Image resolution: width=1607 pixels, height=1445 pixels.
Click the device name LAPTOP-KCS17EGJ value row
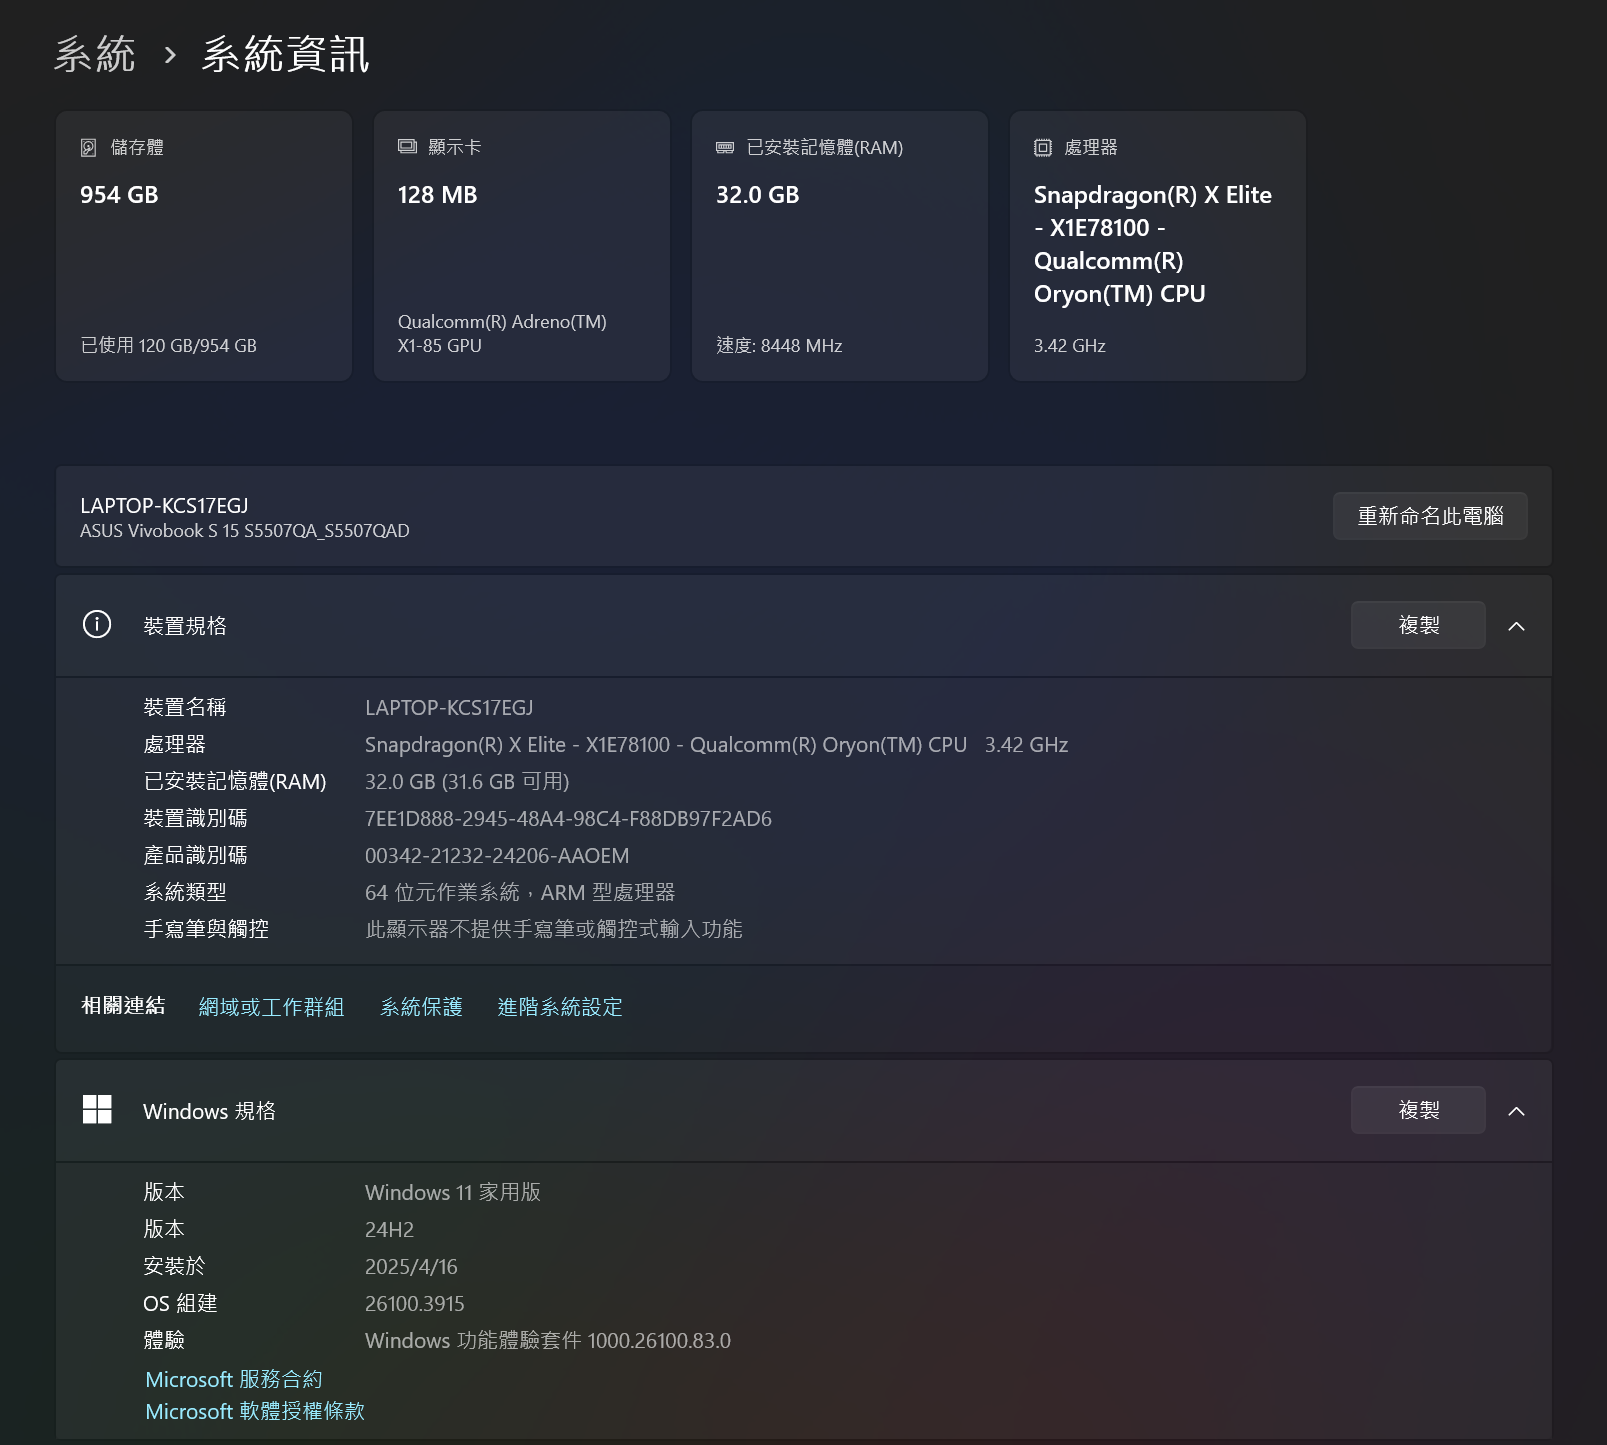click(449, 708)
